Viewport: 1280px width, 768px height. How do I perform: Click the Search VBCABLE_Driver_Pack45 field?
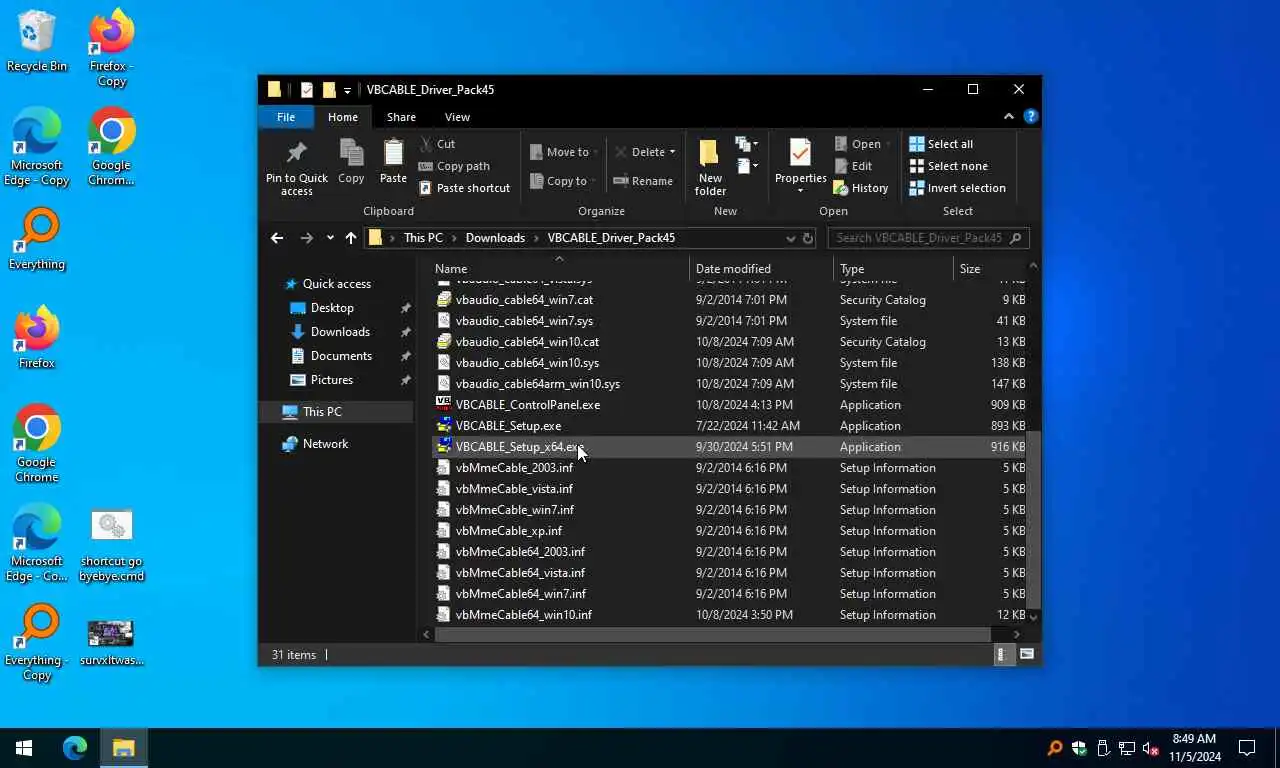click(928, 238)
